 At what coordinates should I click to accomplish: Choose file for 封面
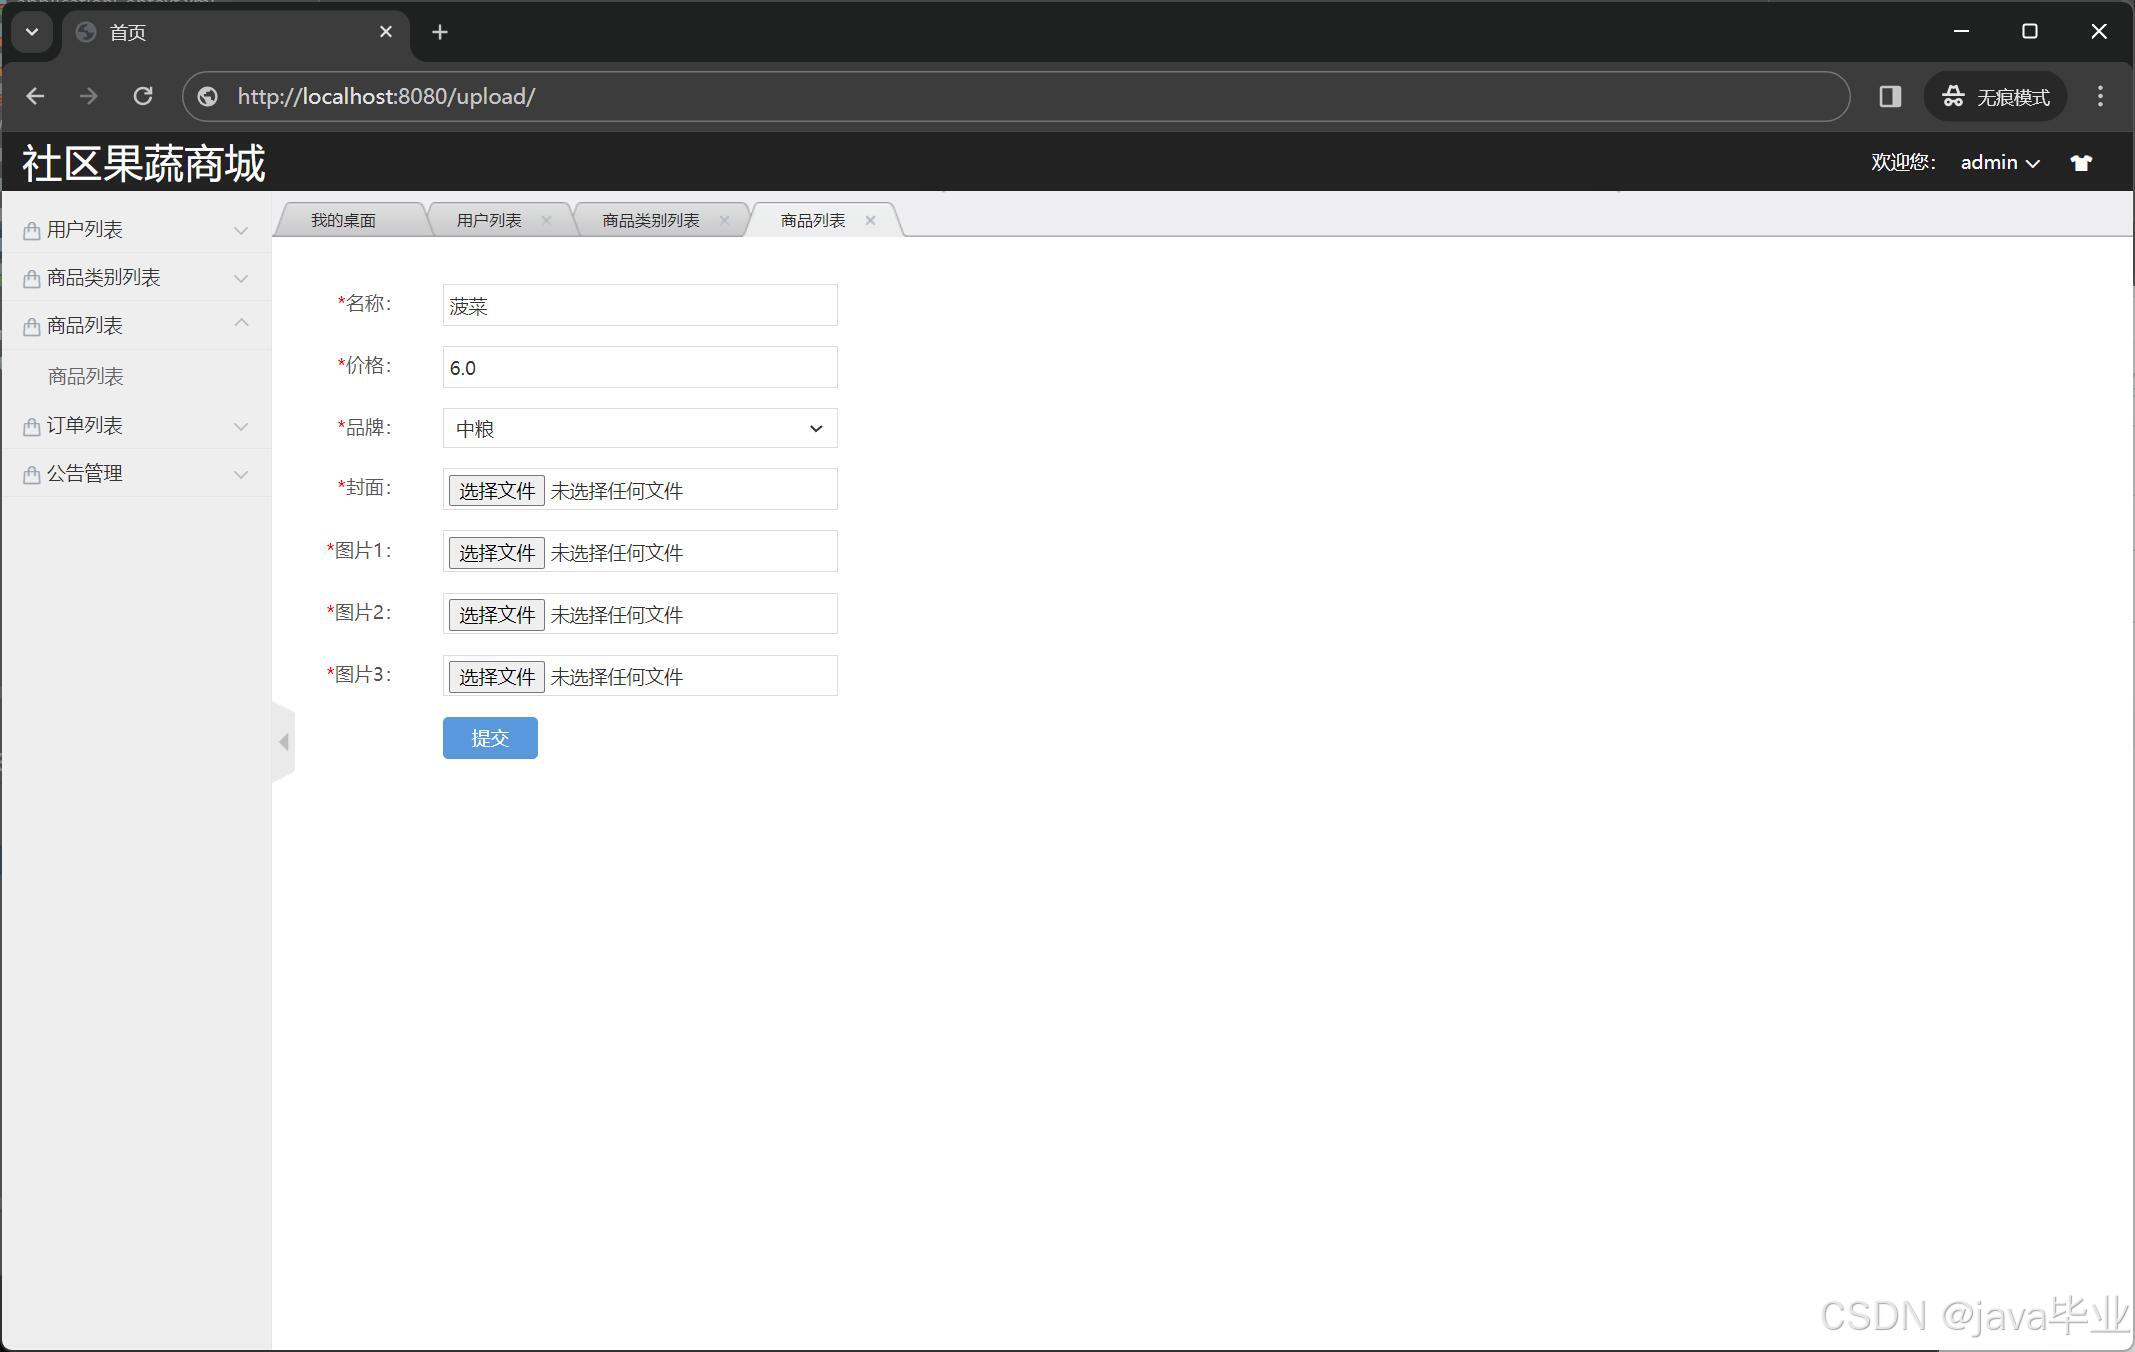(x=496, y=490)
